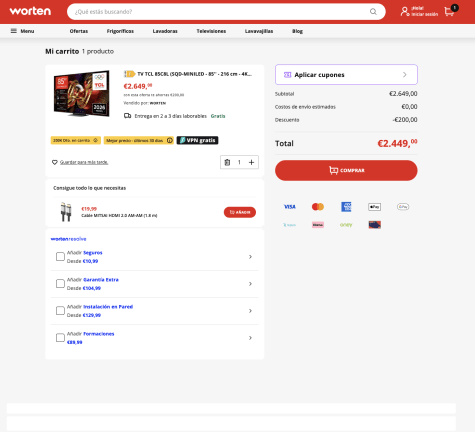The image size is (475, 432).
Task: Click the COMPRAR button
Action: coord(346,170)
